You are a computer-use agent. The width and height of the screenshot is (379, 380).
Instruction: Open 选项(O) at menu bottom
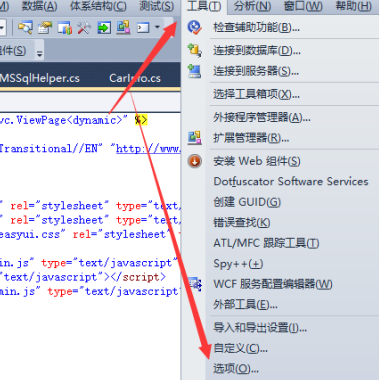(x=236, y=369)
